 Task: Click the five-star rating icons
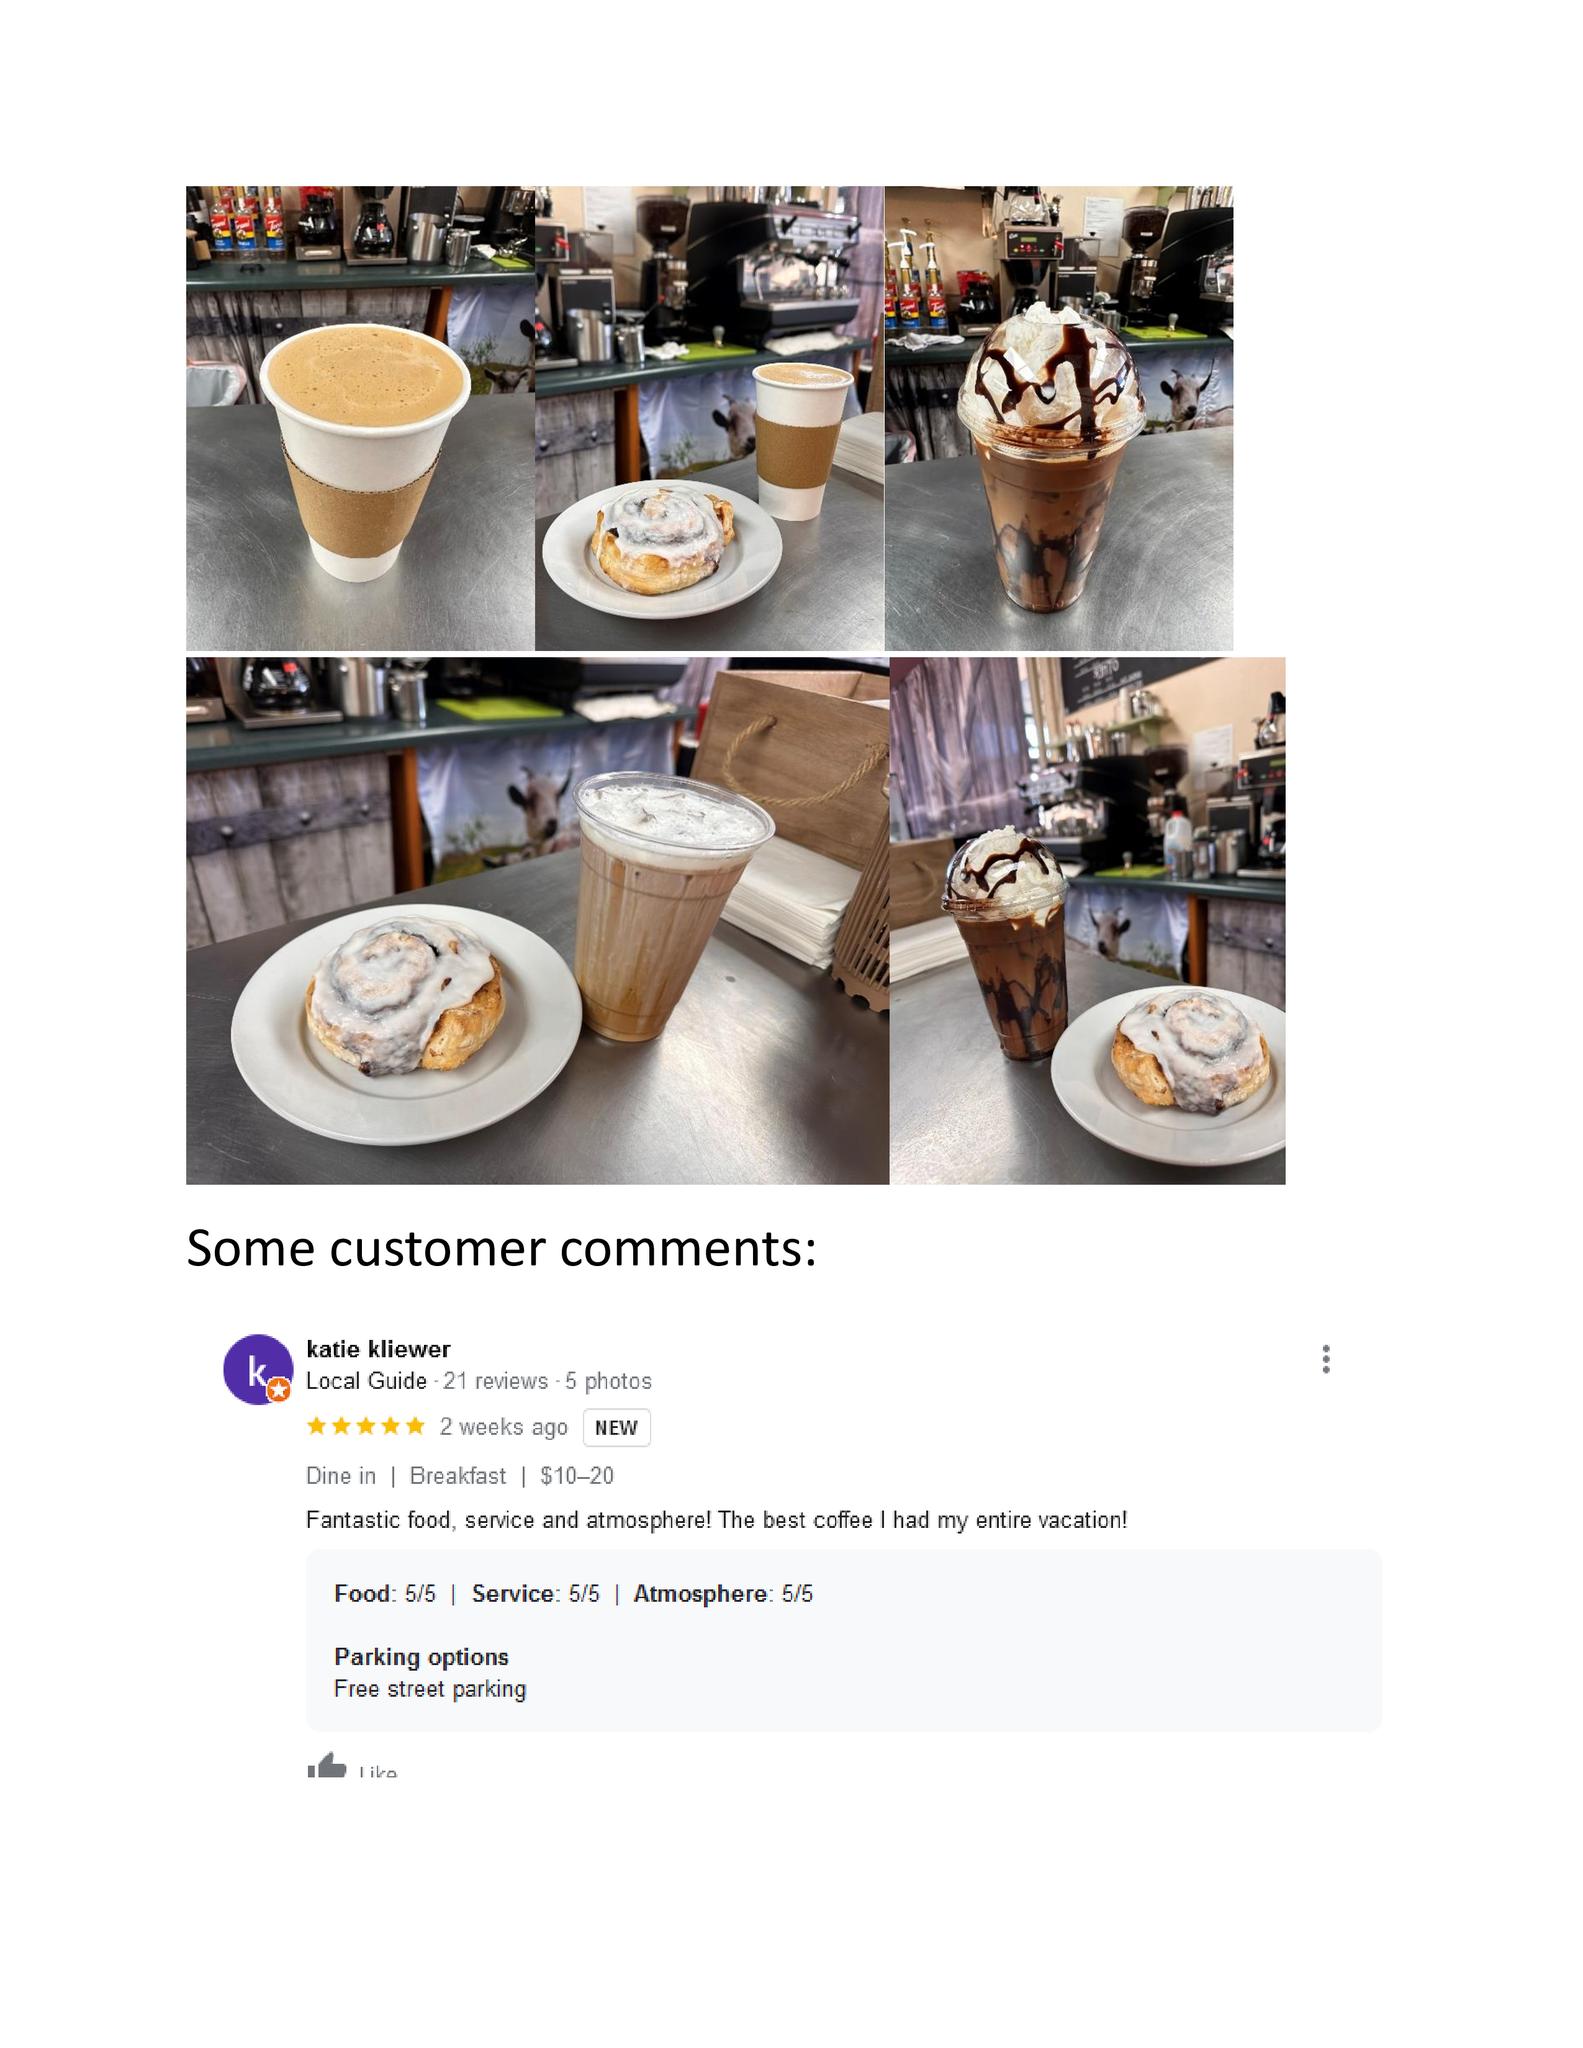366,1427
